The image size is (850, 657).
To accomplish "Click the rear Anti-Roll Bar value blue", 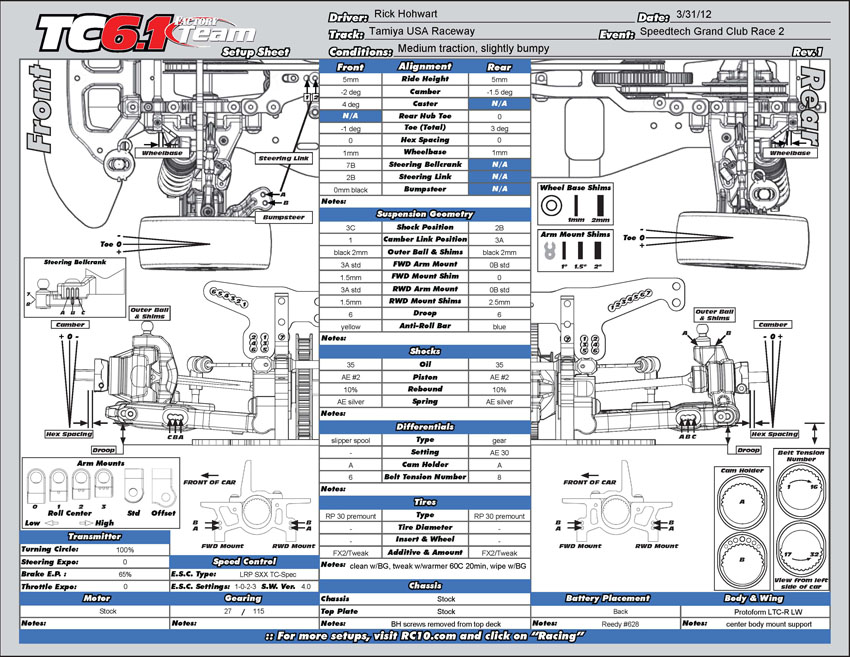I will (x=499, y=326).
